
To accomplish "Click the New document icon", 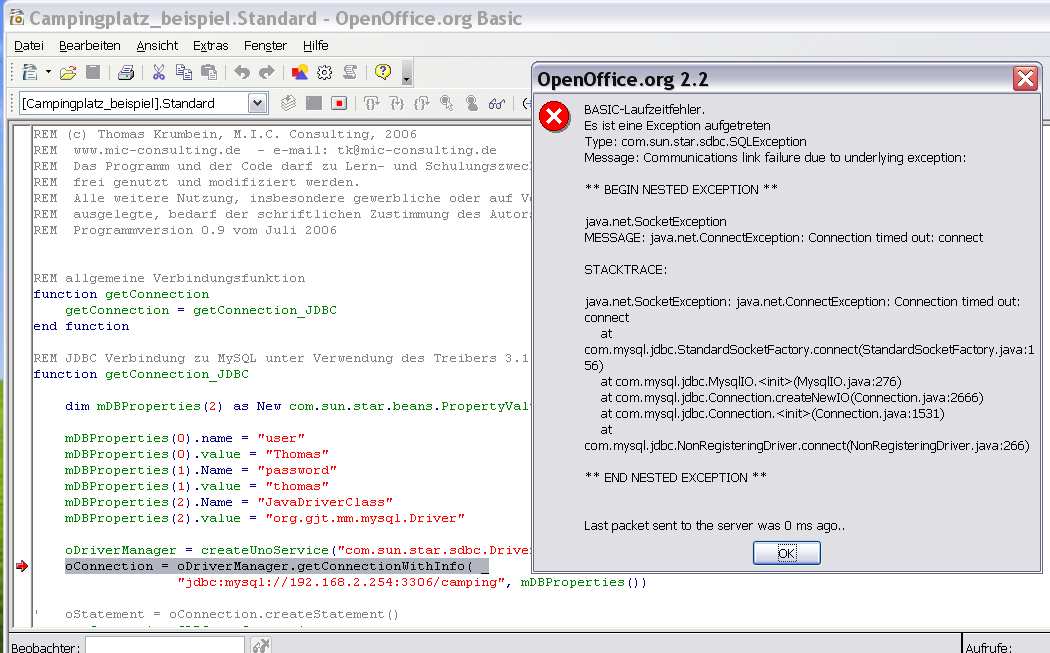I will (x=29, y=72).
